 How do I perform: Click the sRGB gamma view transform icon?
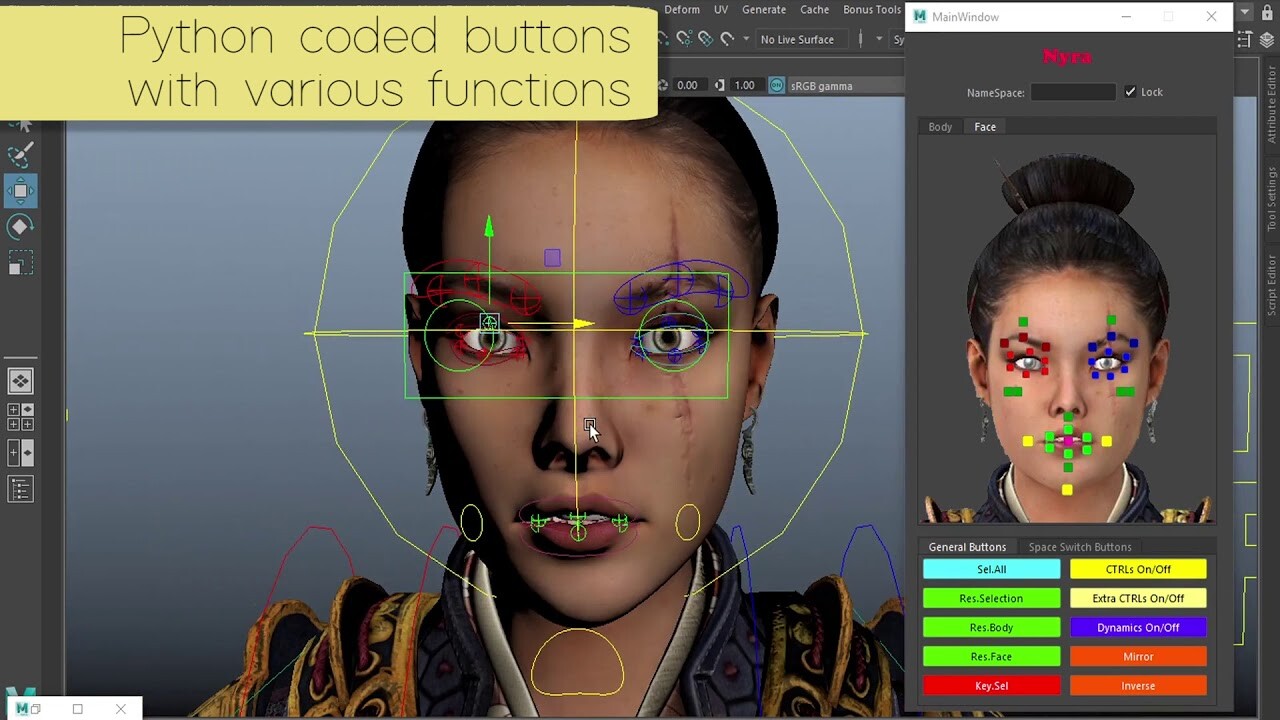[777, 85]
